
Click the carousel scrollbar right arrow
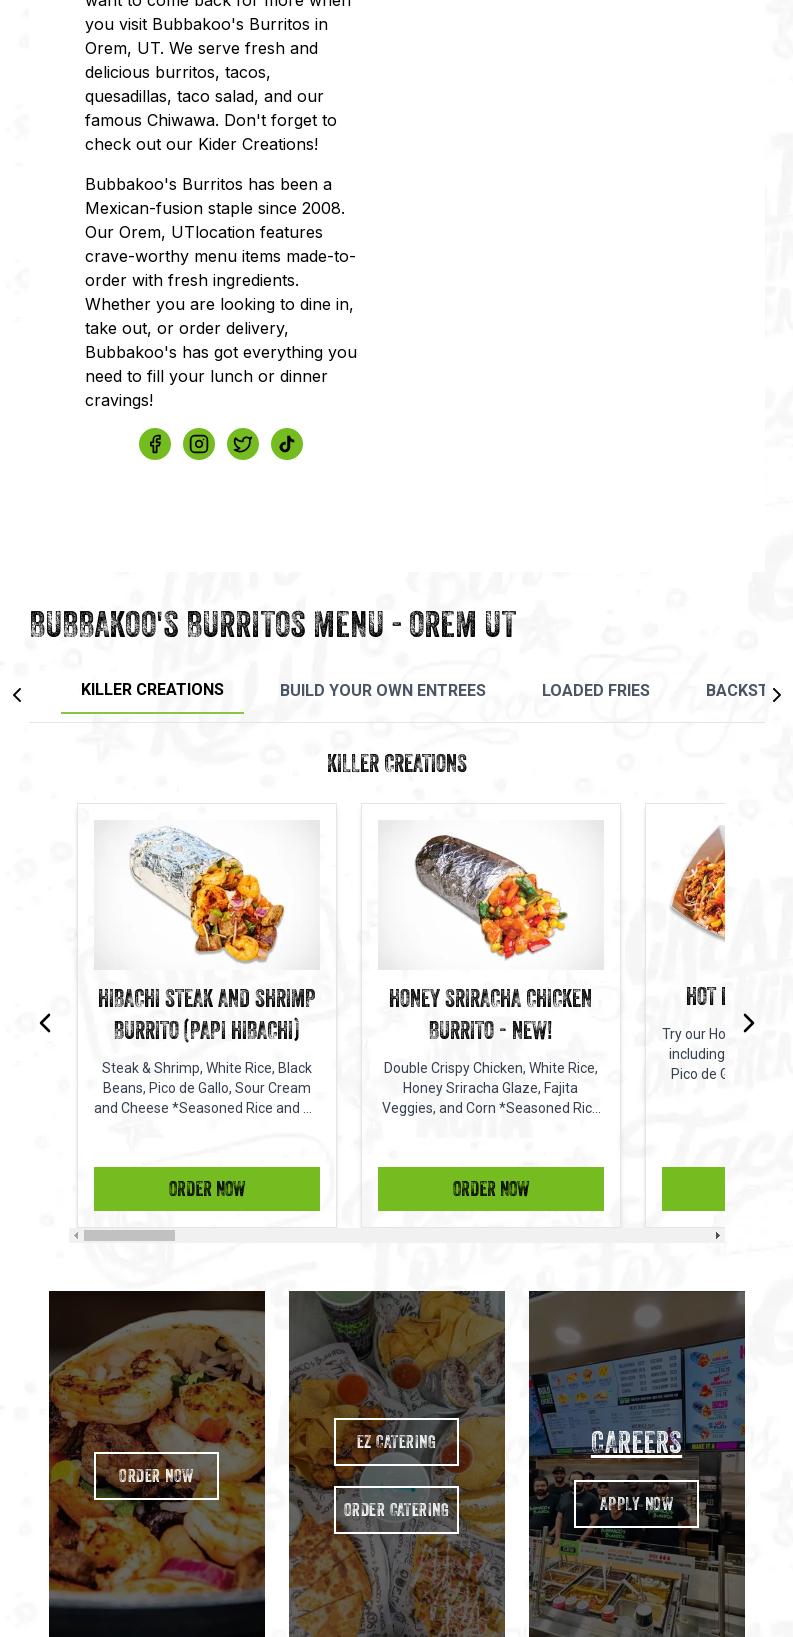[x=717, y=1235]
